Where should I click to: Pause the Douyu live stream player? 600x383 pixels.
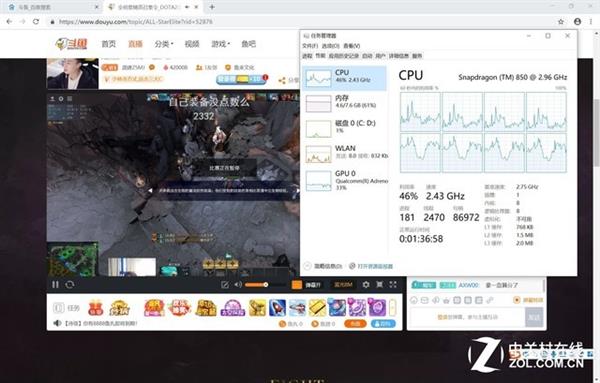tap(55, 285)
